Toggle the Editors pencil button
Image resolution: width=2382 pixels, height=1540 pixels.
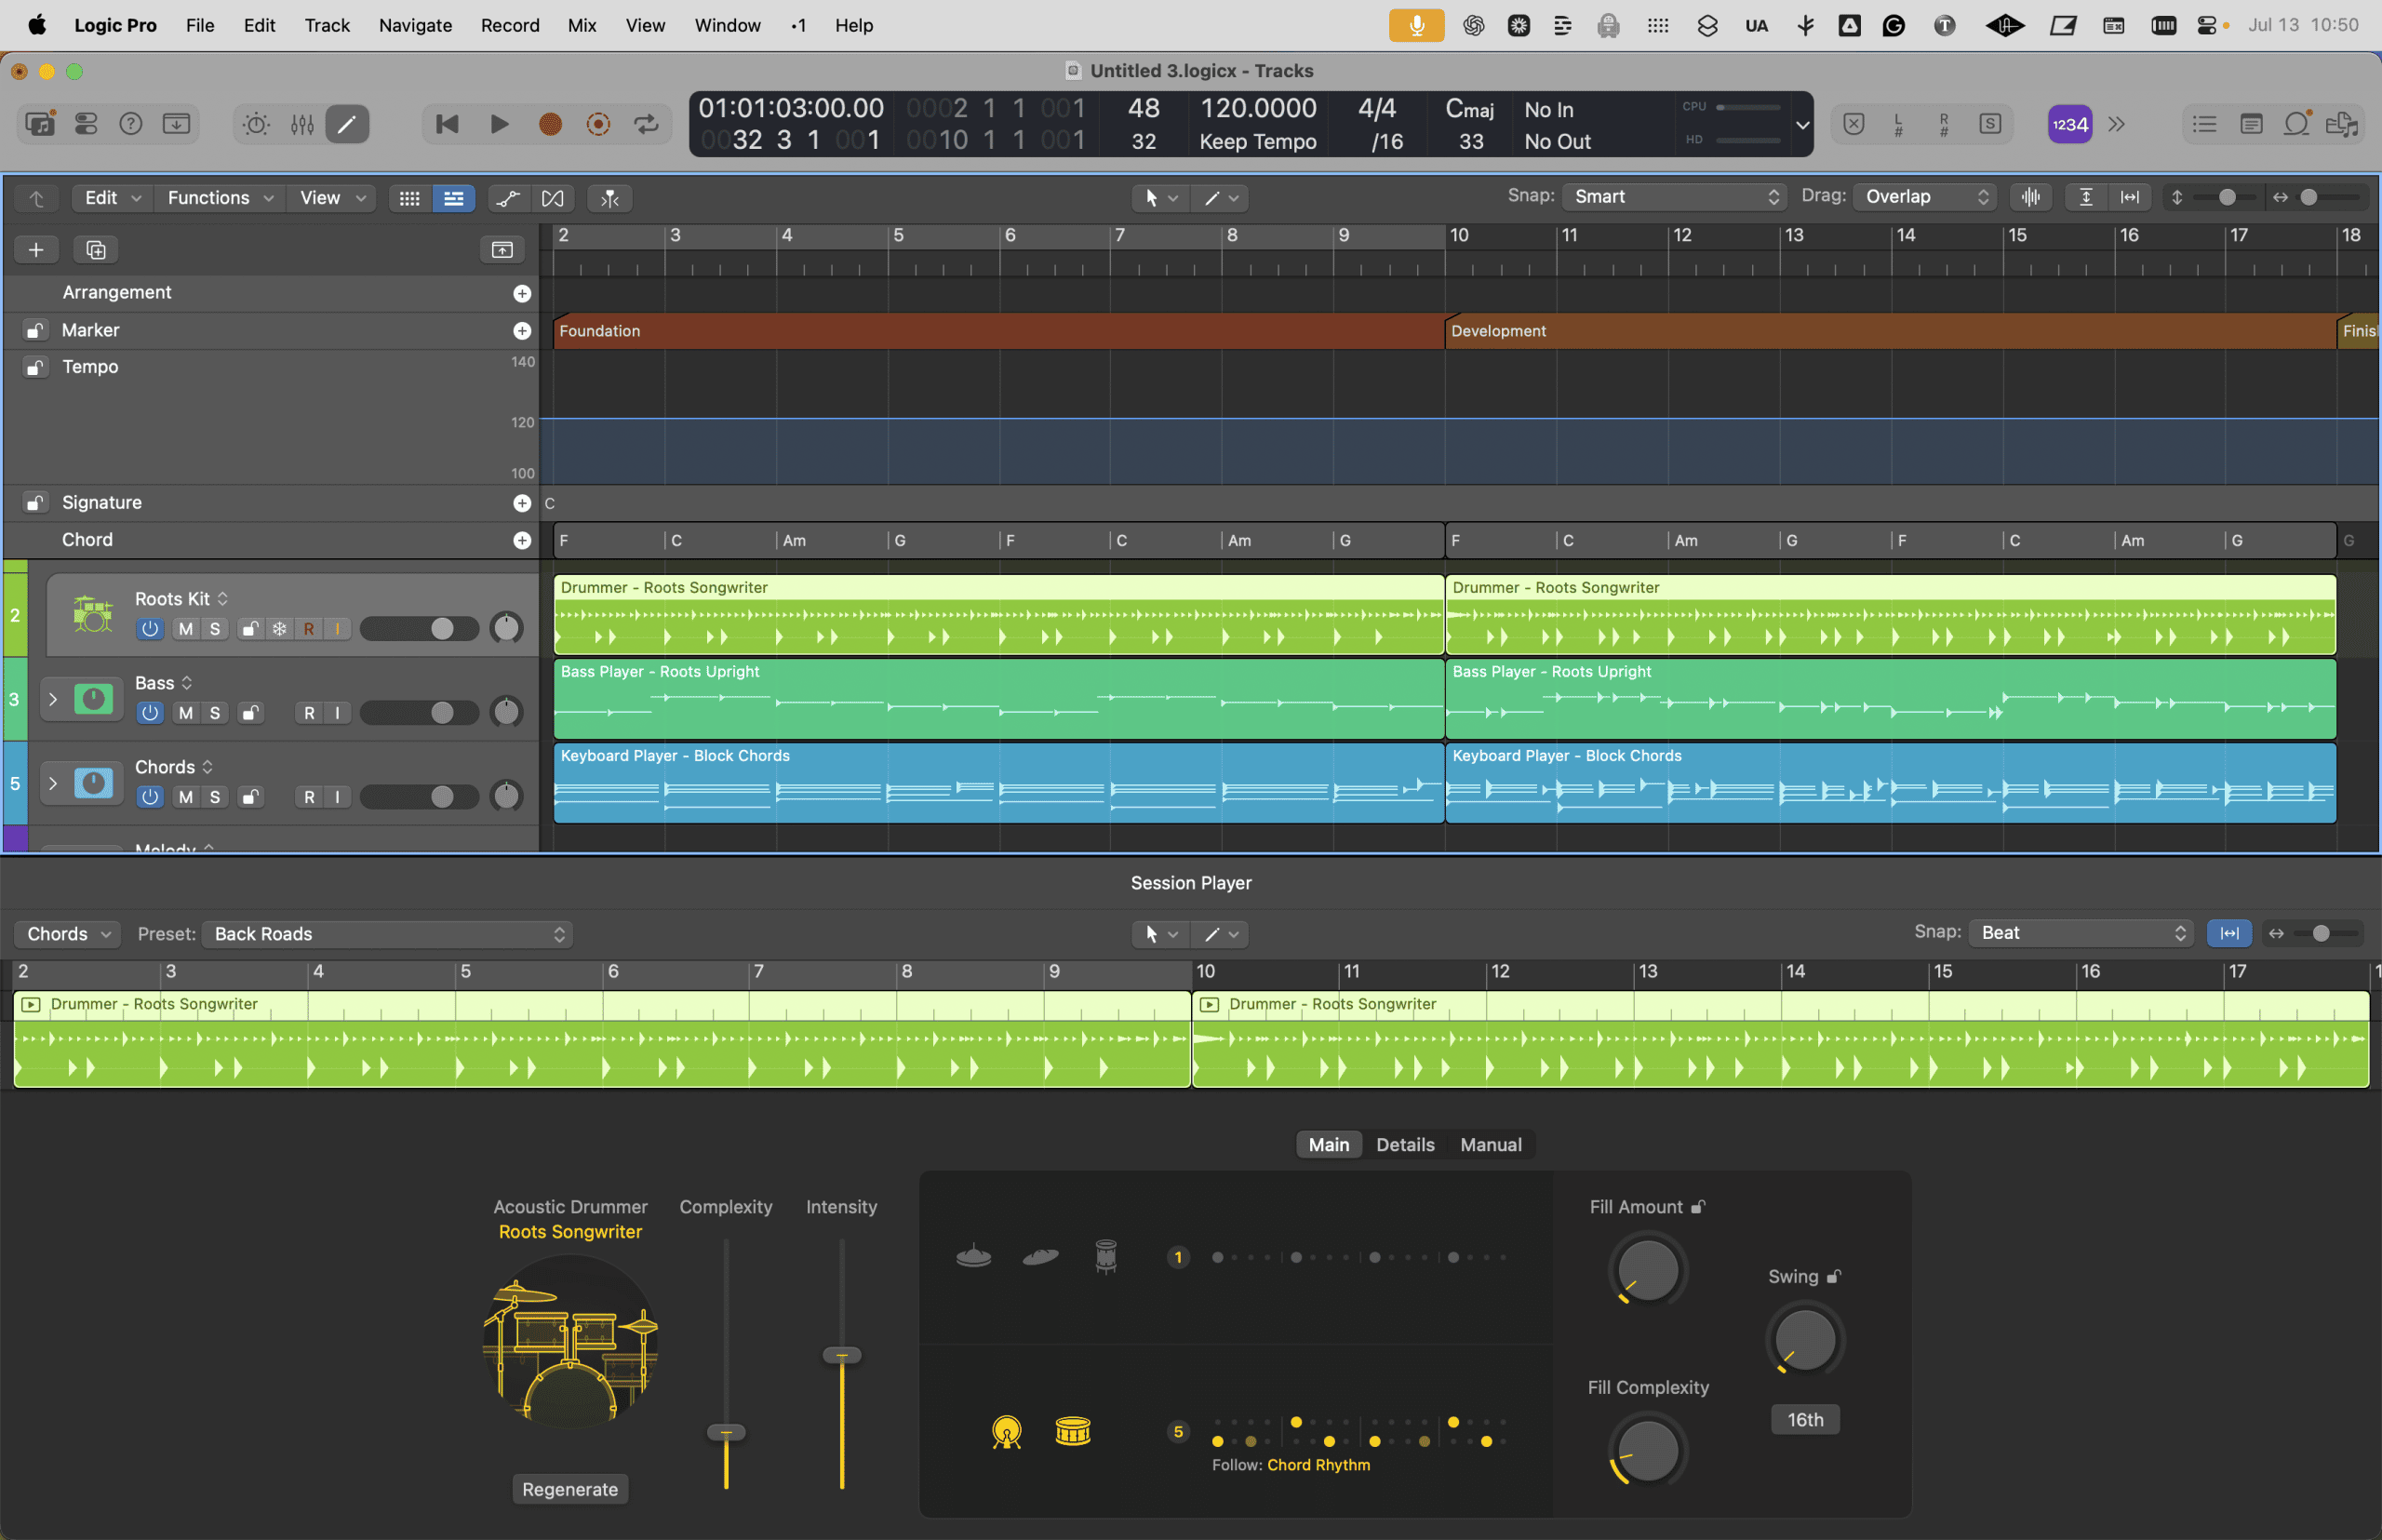347,124
